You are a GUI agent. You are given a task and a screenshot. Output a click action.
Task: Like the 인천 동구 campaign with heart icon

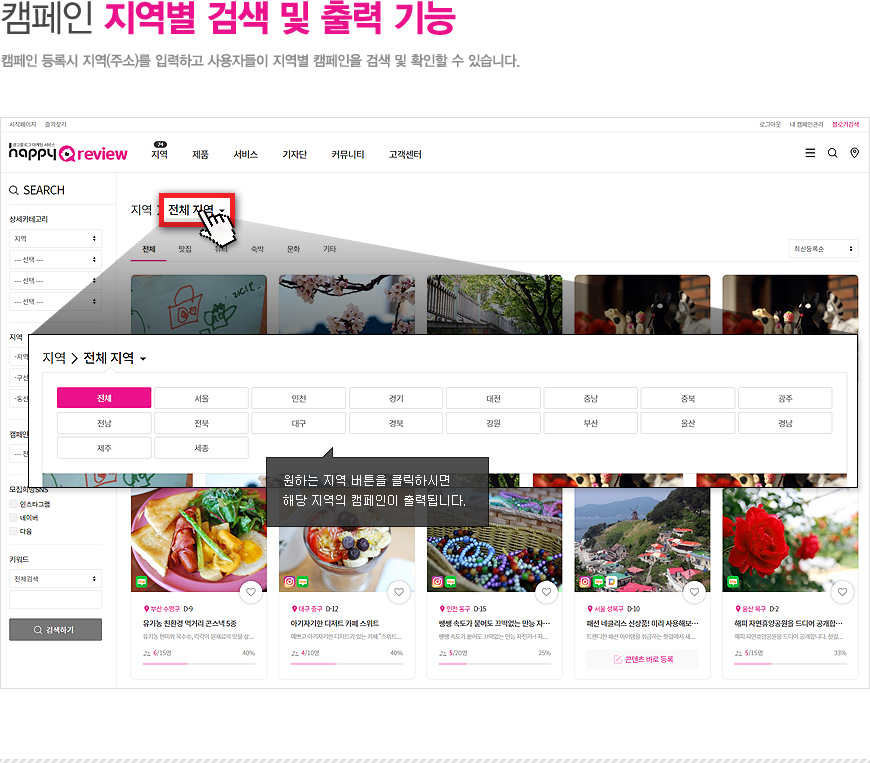[x=547, y=592]
